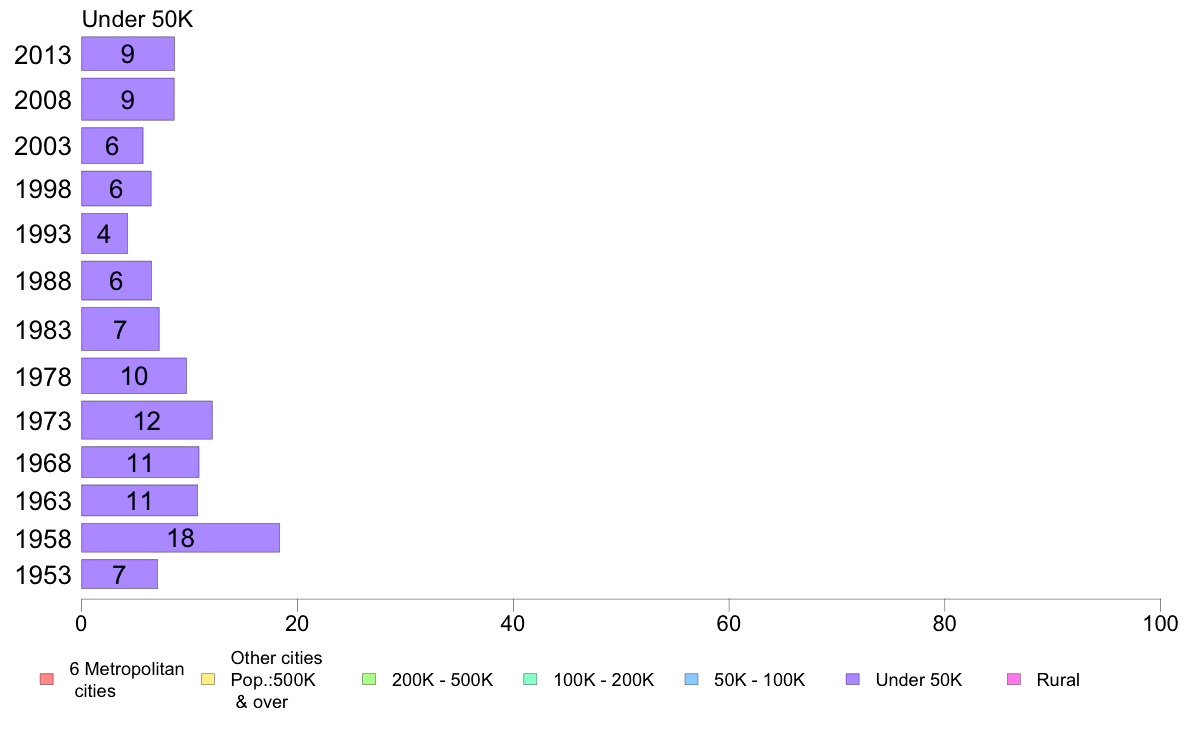Click the Rural legend label
Screen dimensions: 1188x736
pyautogui.click(x=1058, y=680)
